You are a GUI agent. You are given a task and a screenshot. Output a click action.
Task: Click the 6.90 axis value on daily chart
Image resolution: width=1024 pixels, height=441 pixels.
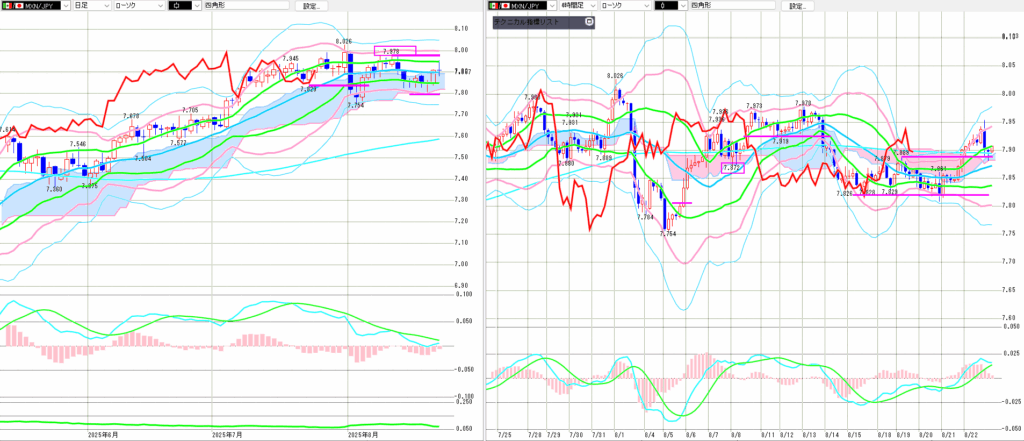460,286
